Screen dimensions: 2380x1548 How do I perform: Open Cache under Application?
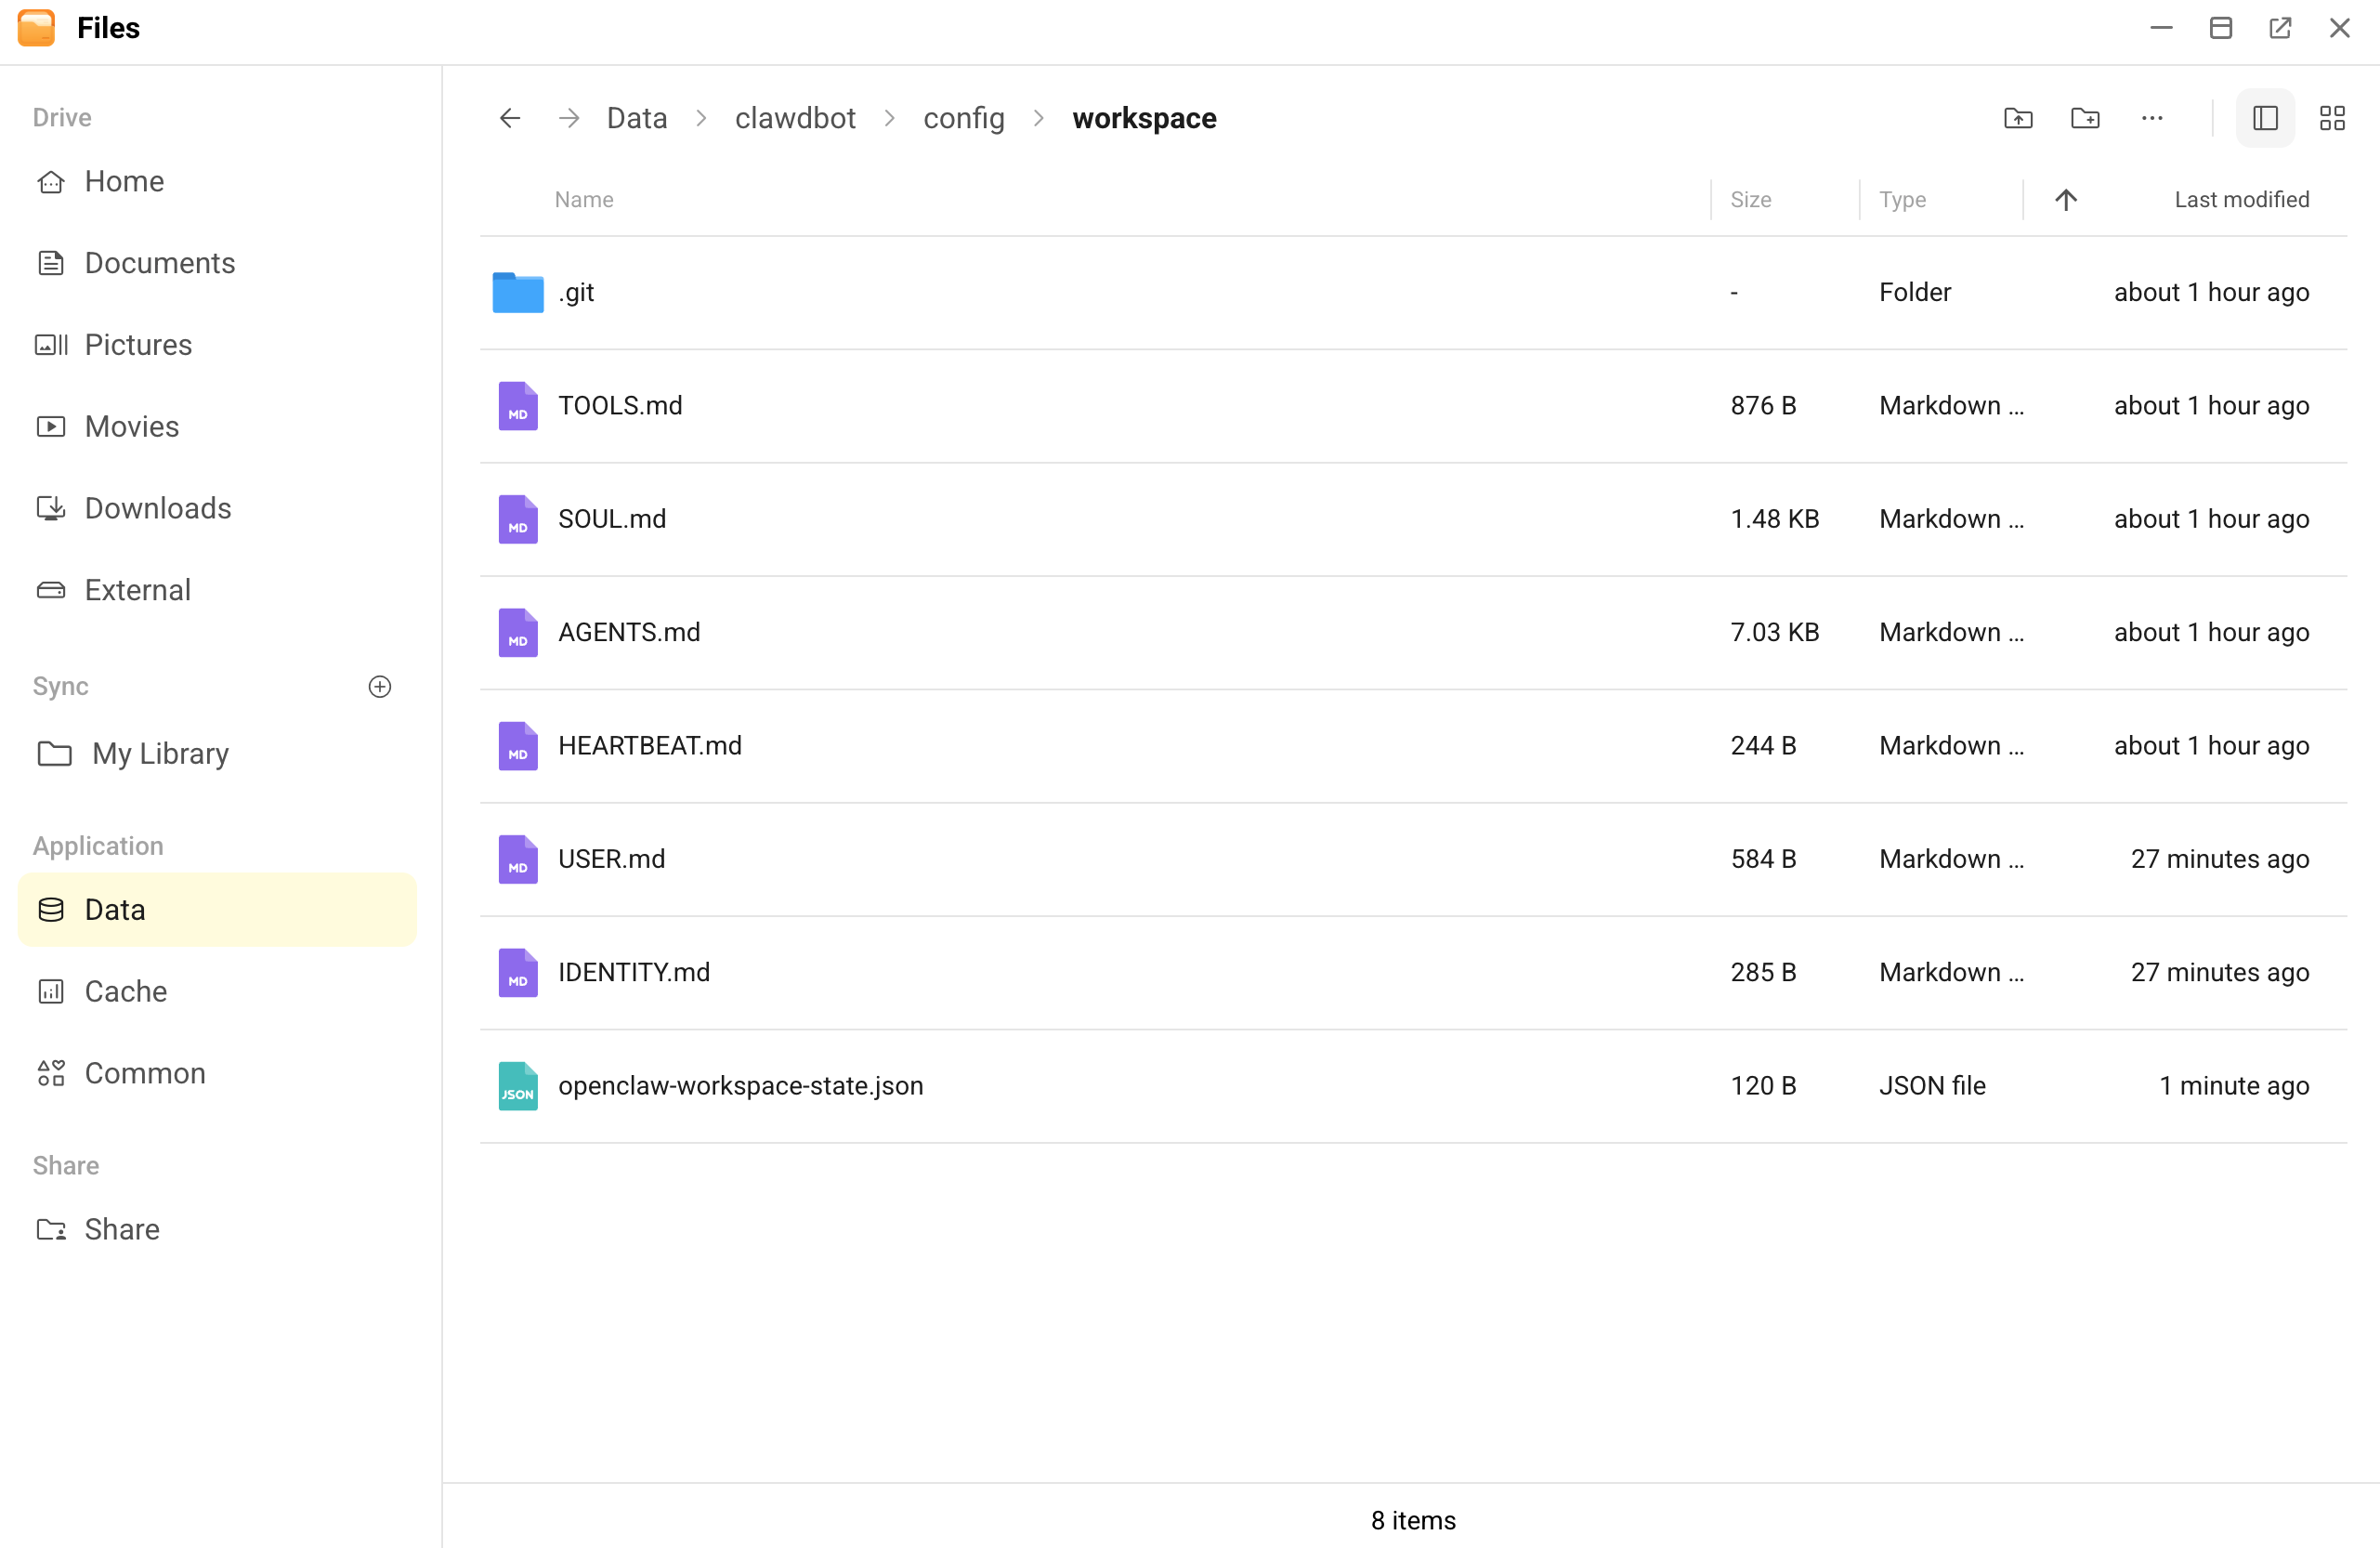pos(217,991)
